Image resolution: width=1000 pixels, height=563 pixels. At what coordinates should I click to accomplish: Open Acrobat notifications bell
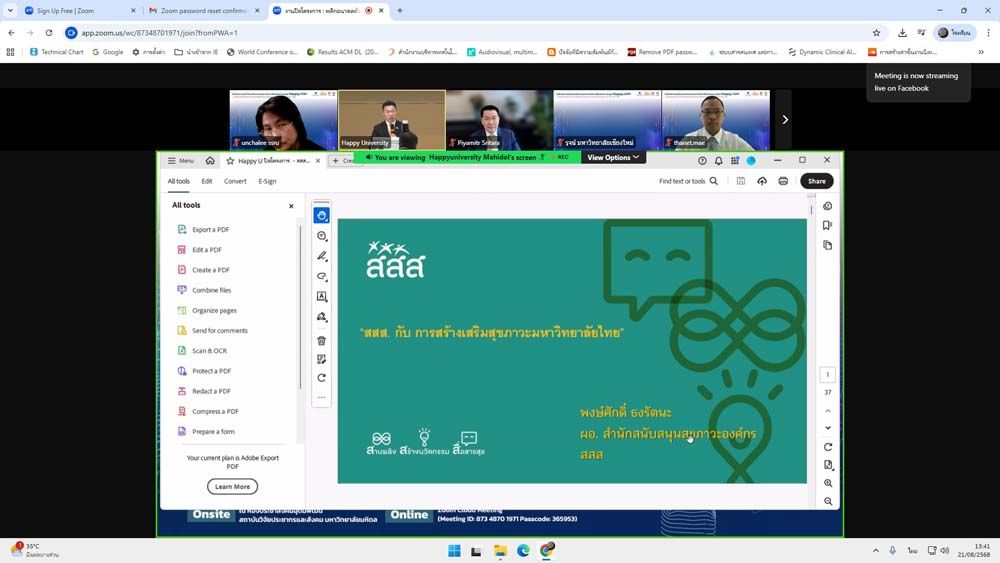pyautogui.click(x=719, y=161)
